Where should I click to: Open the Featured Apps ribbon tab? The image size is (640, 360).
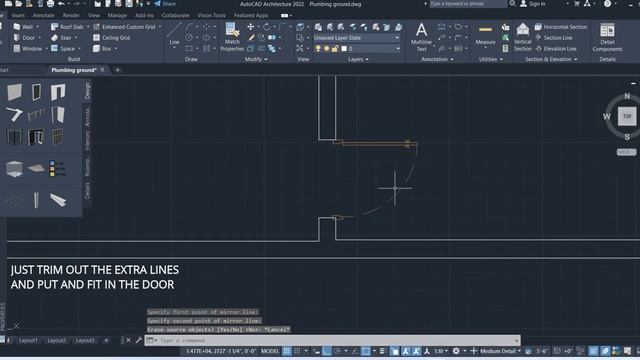coord(251,15)
